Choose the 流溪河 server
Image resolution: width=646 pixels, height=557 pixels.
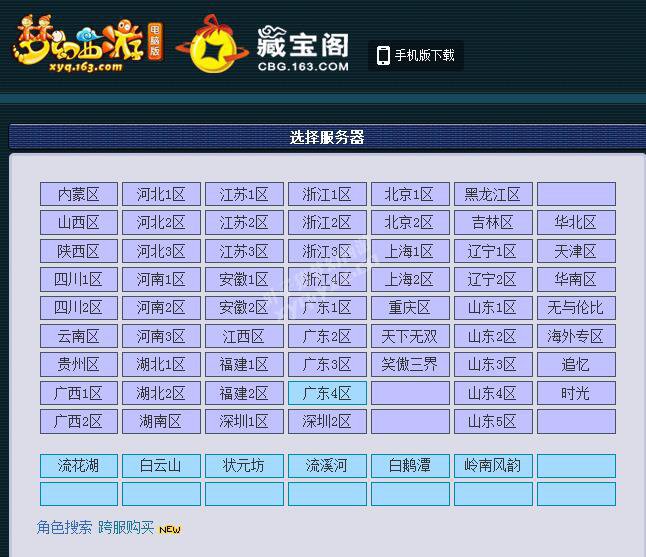tap(327, 466)
